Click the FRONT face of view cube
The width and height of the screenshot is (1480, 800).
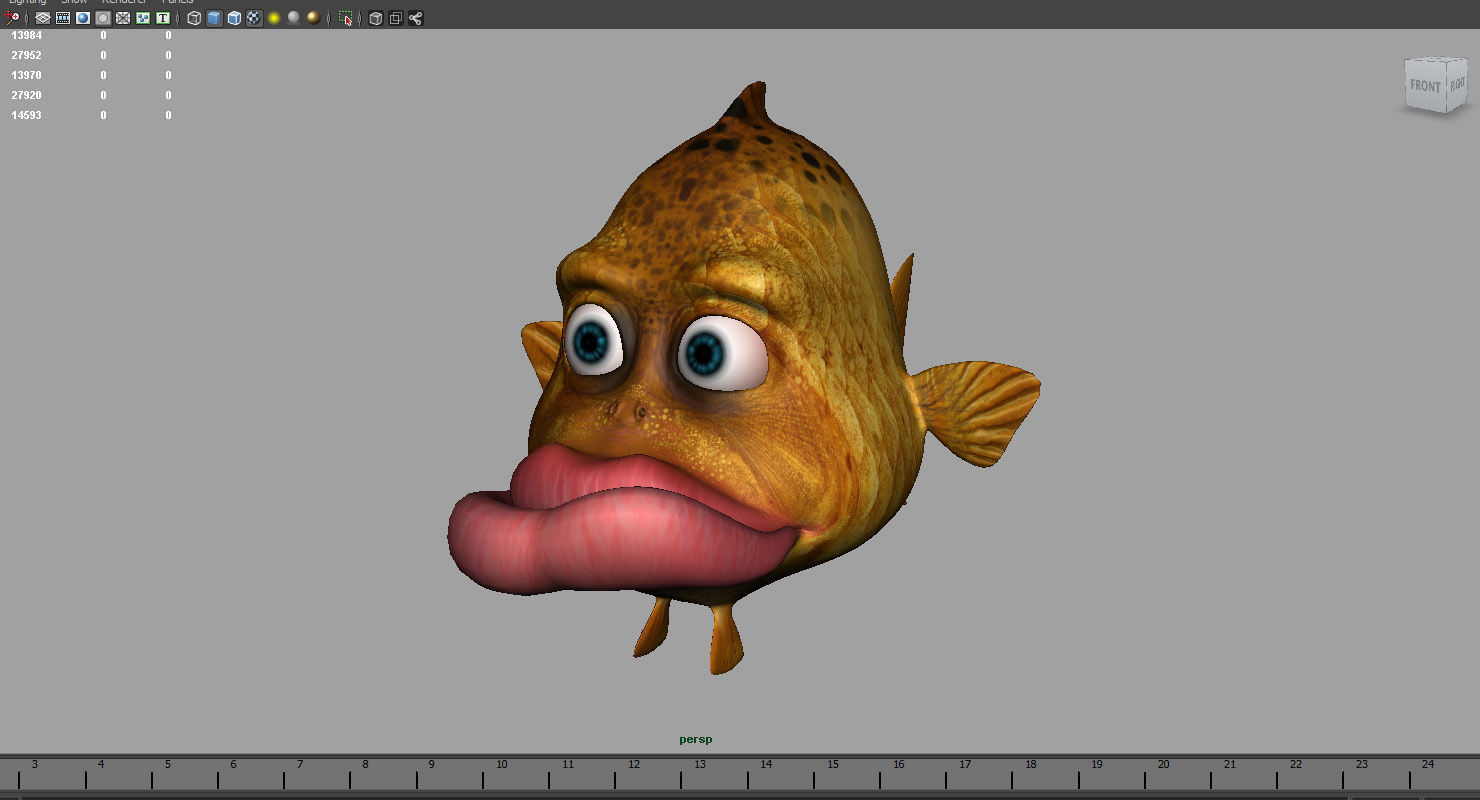pos(1425,86)
